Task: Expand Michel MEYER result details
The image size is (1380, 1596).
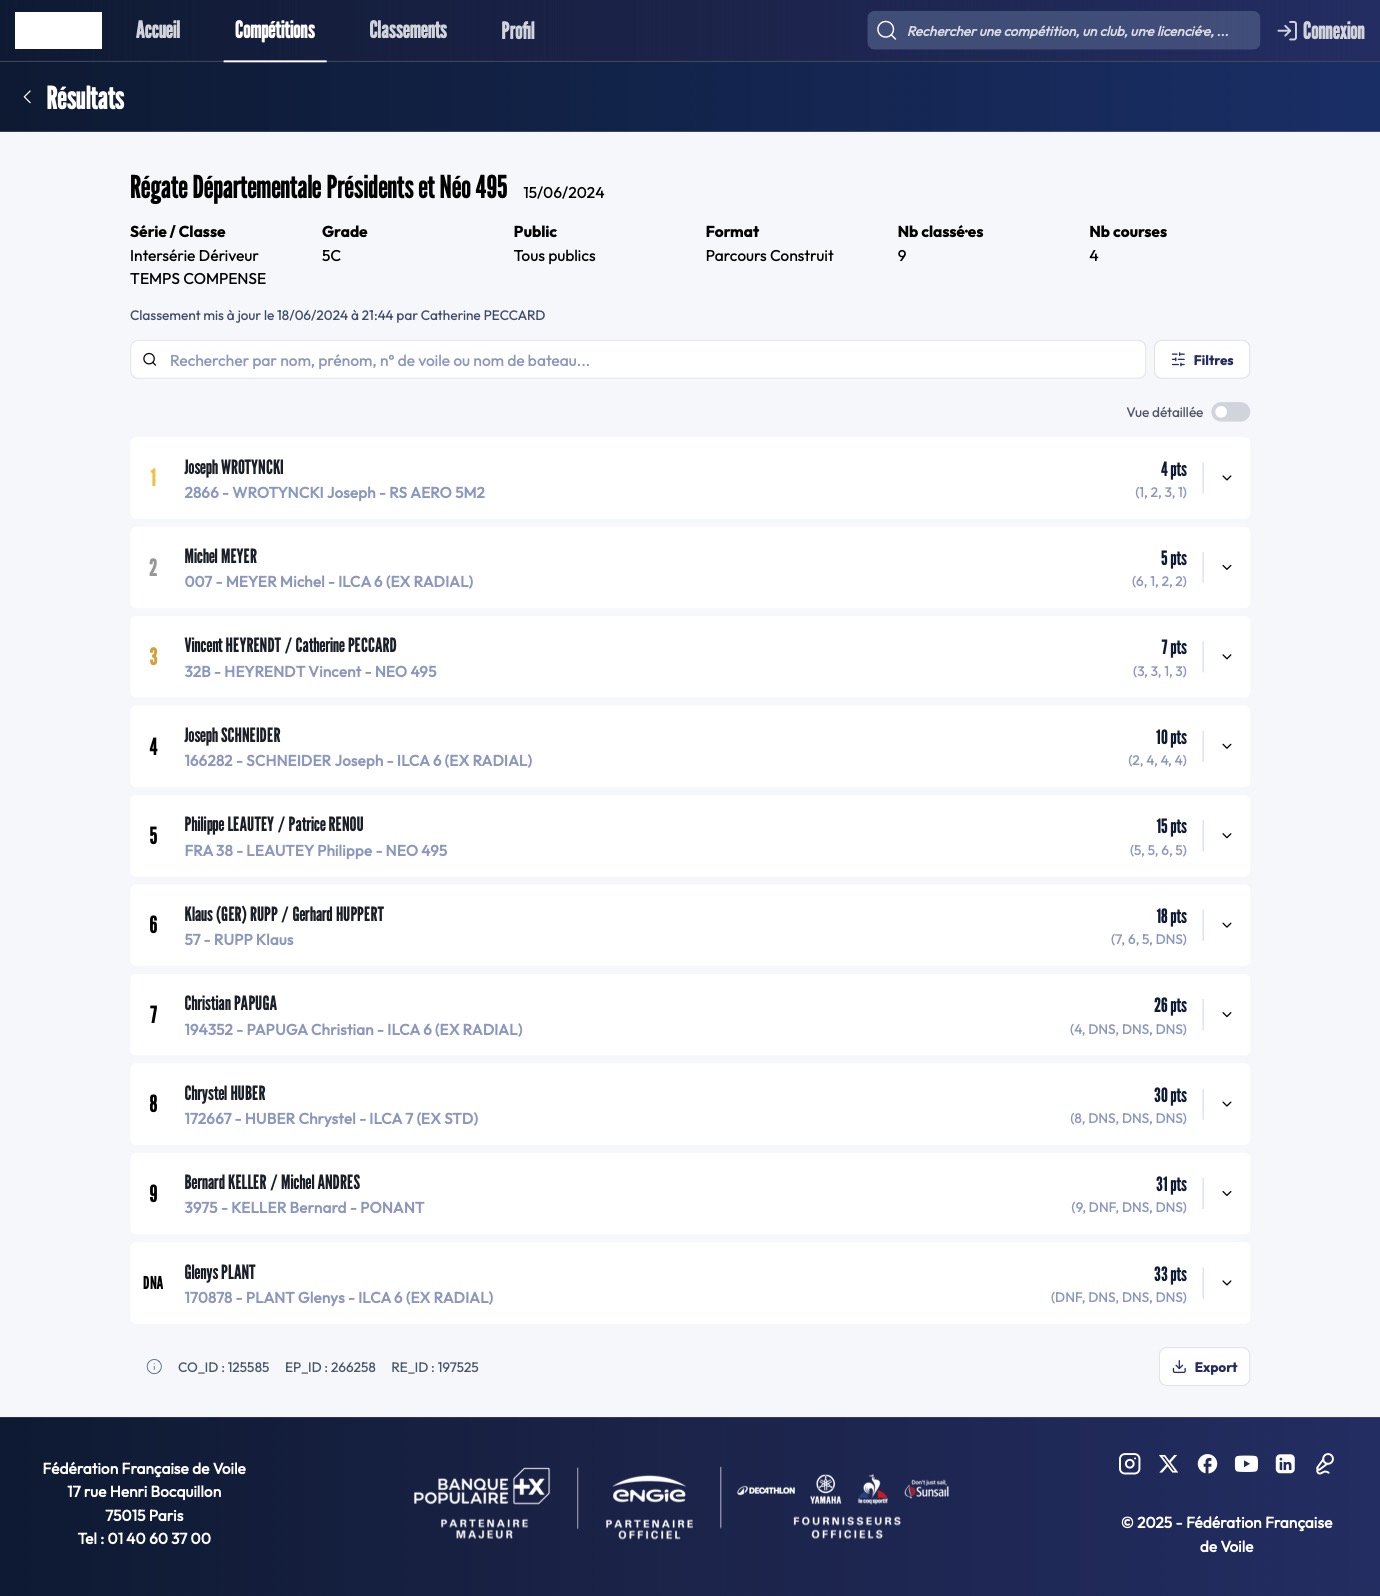Action: [x=1226, y=567]
